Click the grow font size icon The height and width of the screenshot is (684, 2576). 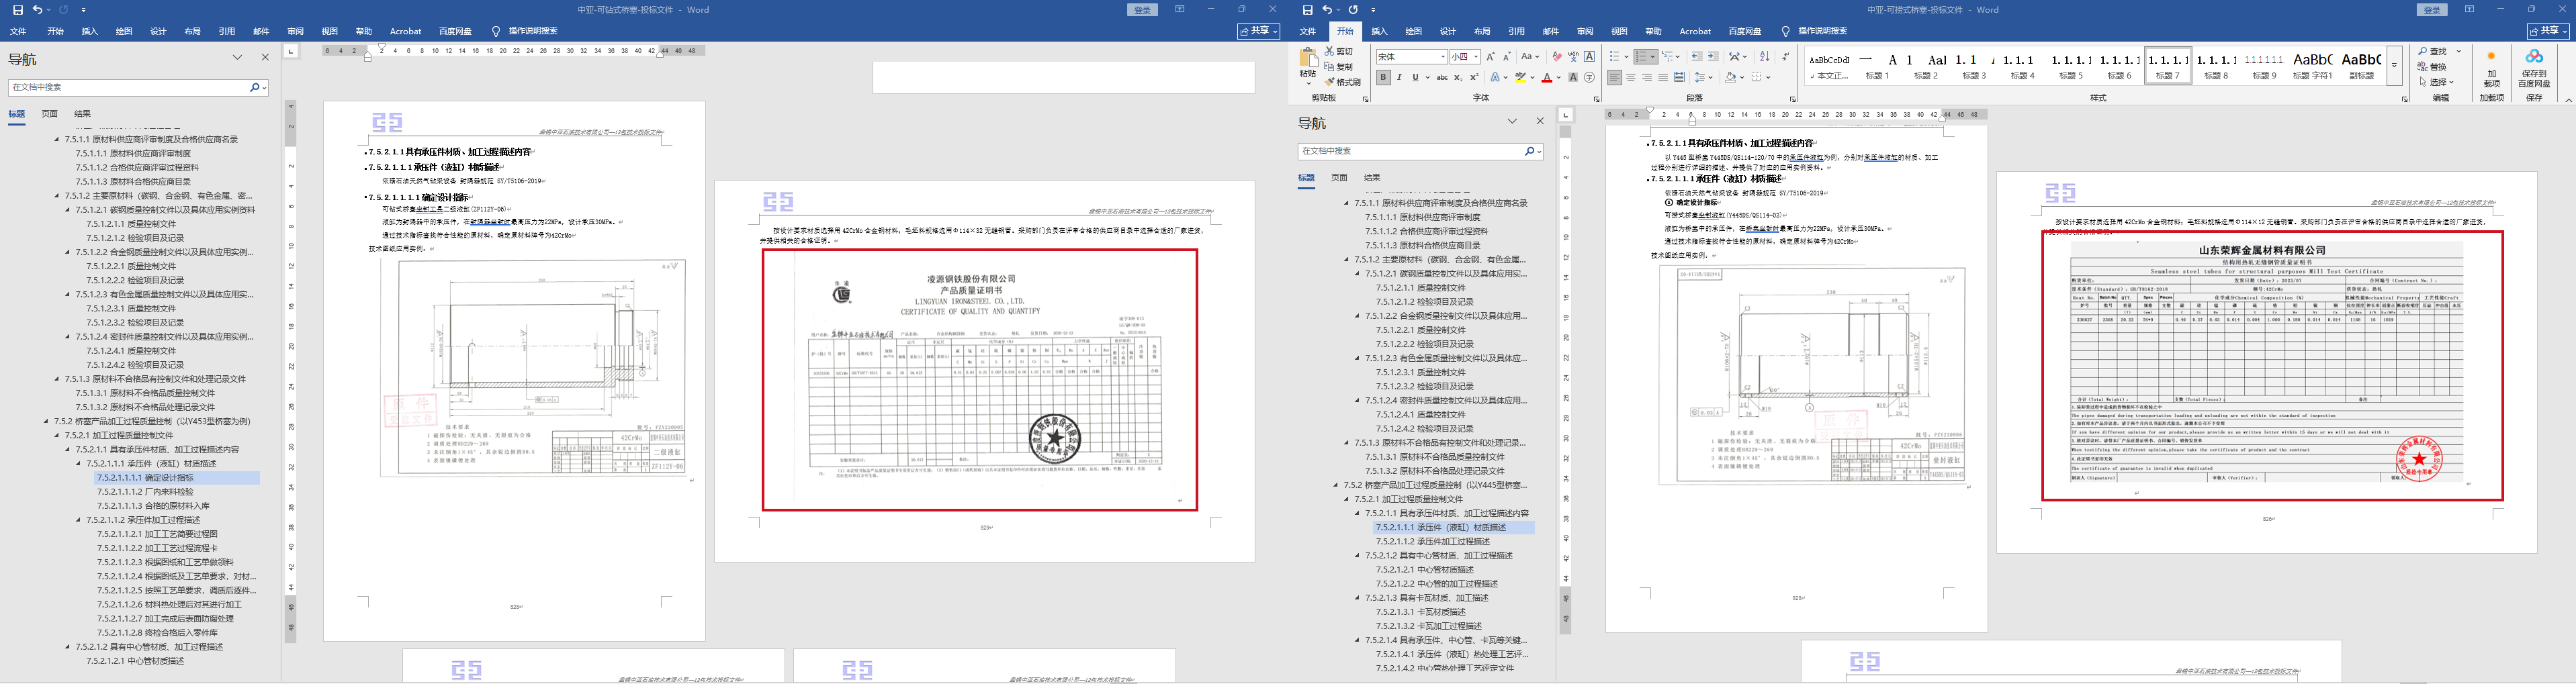coord(1491,57)
